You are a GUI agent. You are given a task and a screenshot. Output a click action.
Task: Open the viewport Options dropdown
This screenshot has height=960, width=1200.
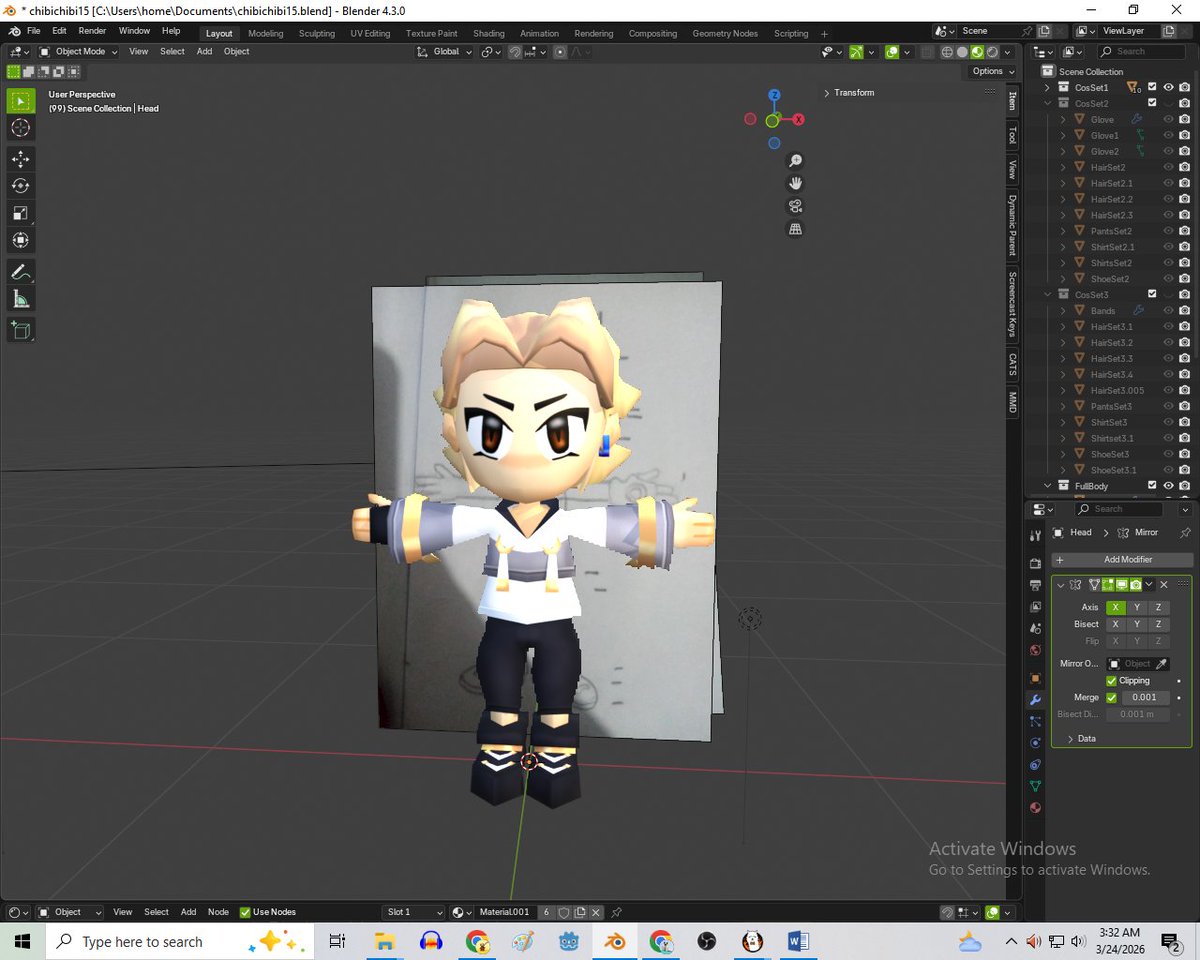point(992,71)
